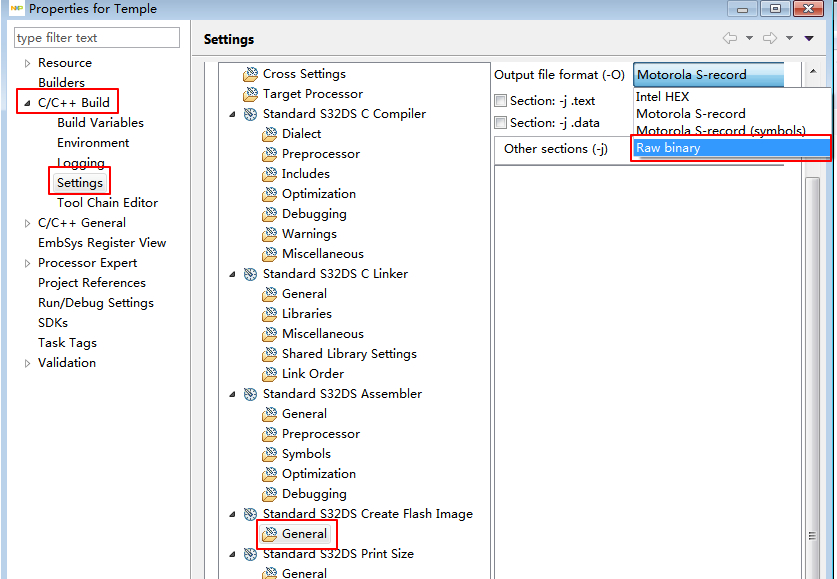Click icon beside linker Miscellaneous

click(x=270, y=334)
